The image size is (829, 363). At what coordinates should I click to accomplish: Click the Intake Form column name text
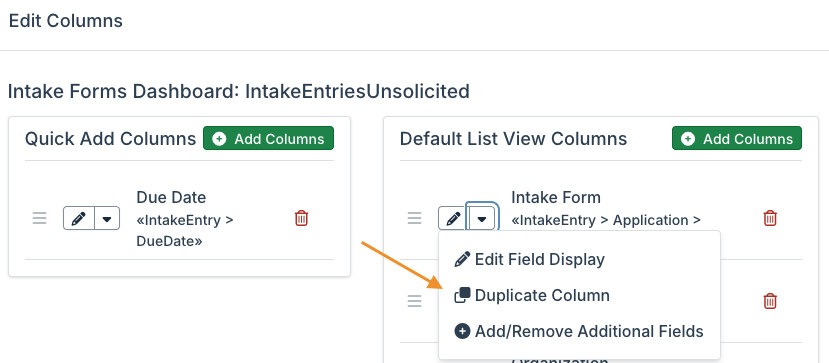556,197
